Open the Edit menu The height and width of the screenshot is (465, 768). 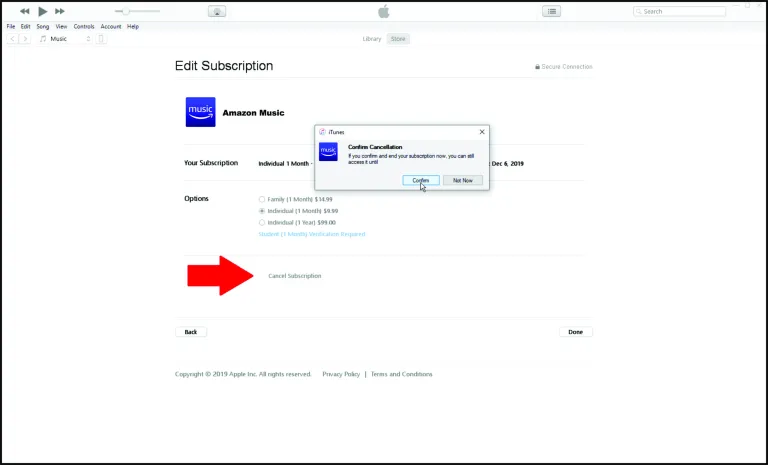[25, 26]
